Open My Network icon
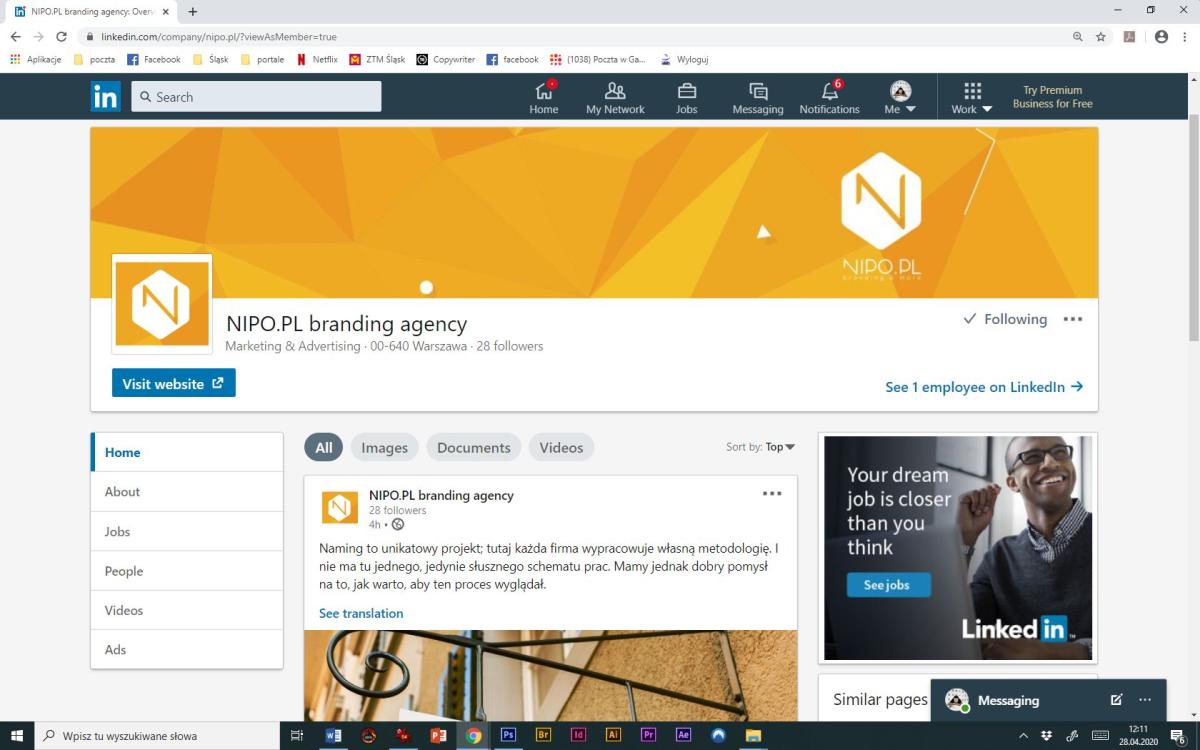The width and height of the screenshot is (1200, 750). [615, 91]
